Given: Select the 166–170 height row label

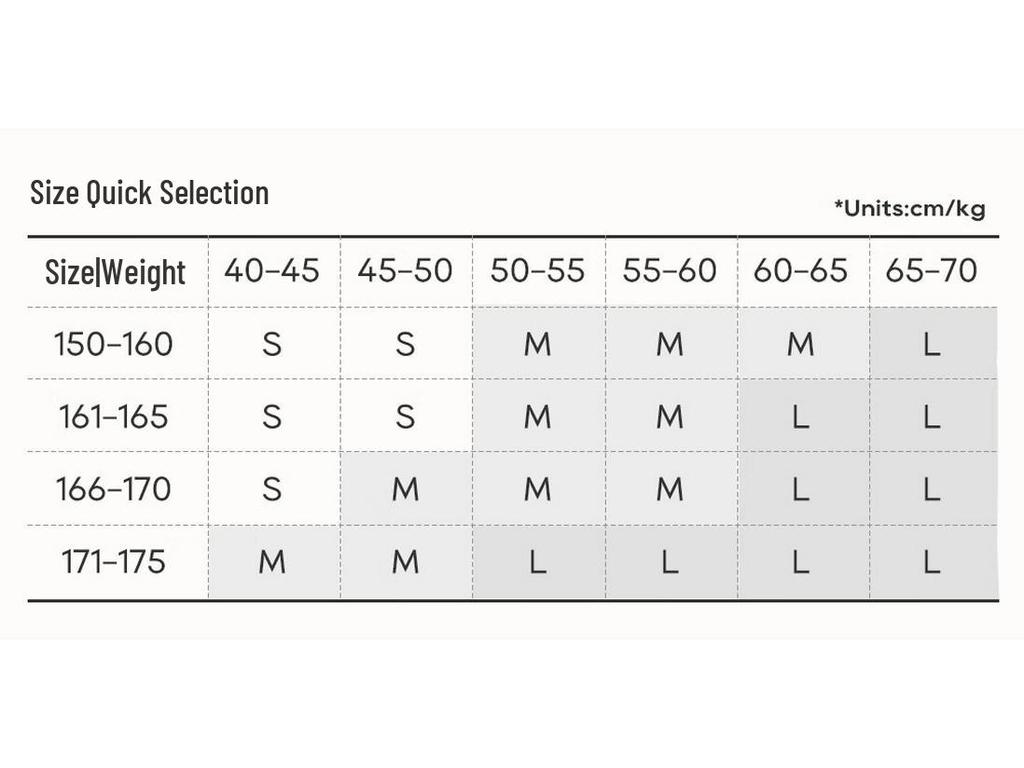Looking at the screenshot, I should [113, 489].
